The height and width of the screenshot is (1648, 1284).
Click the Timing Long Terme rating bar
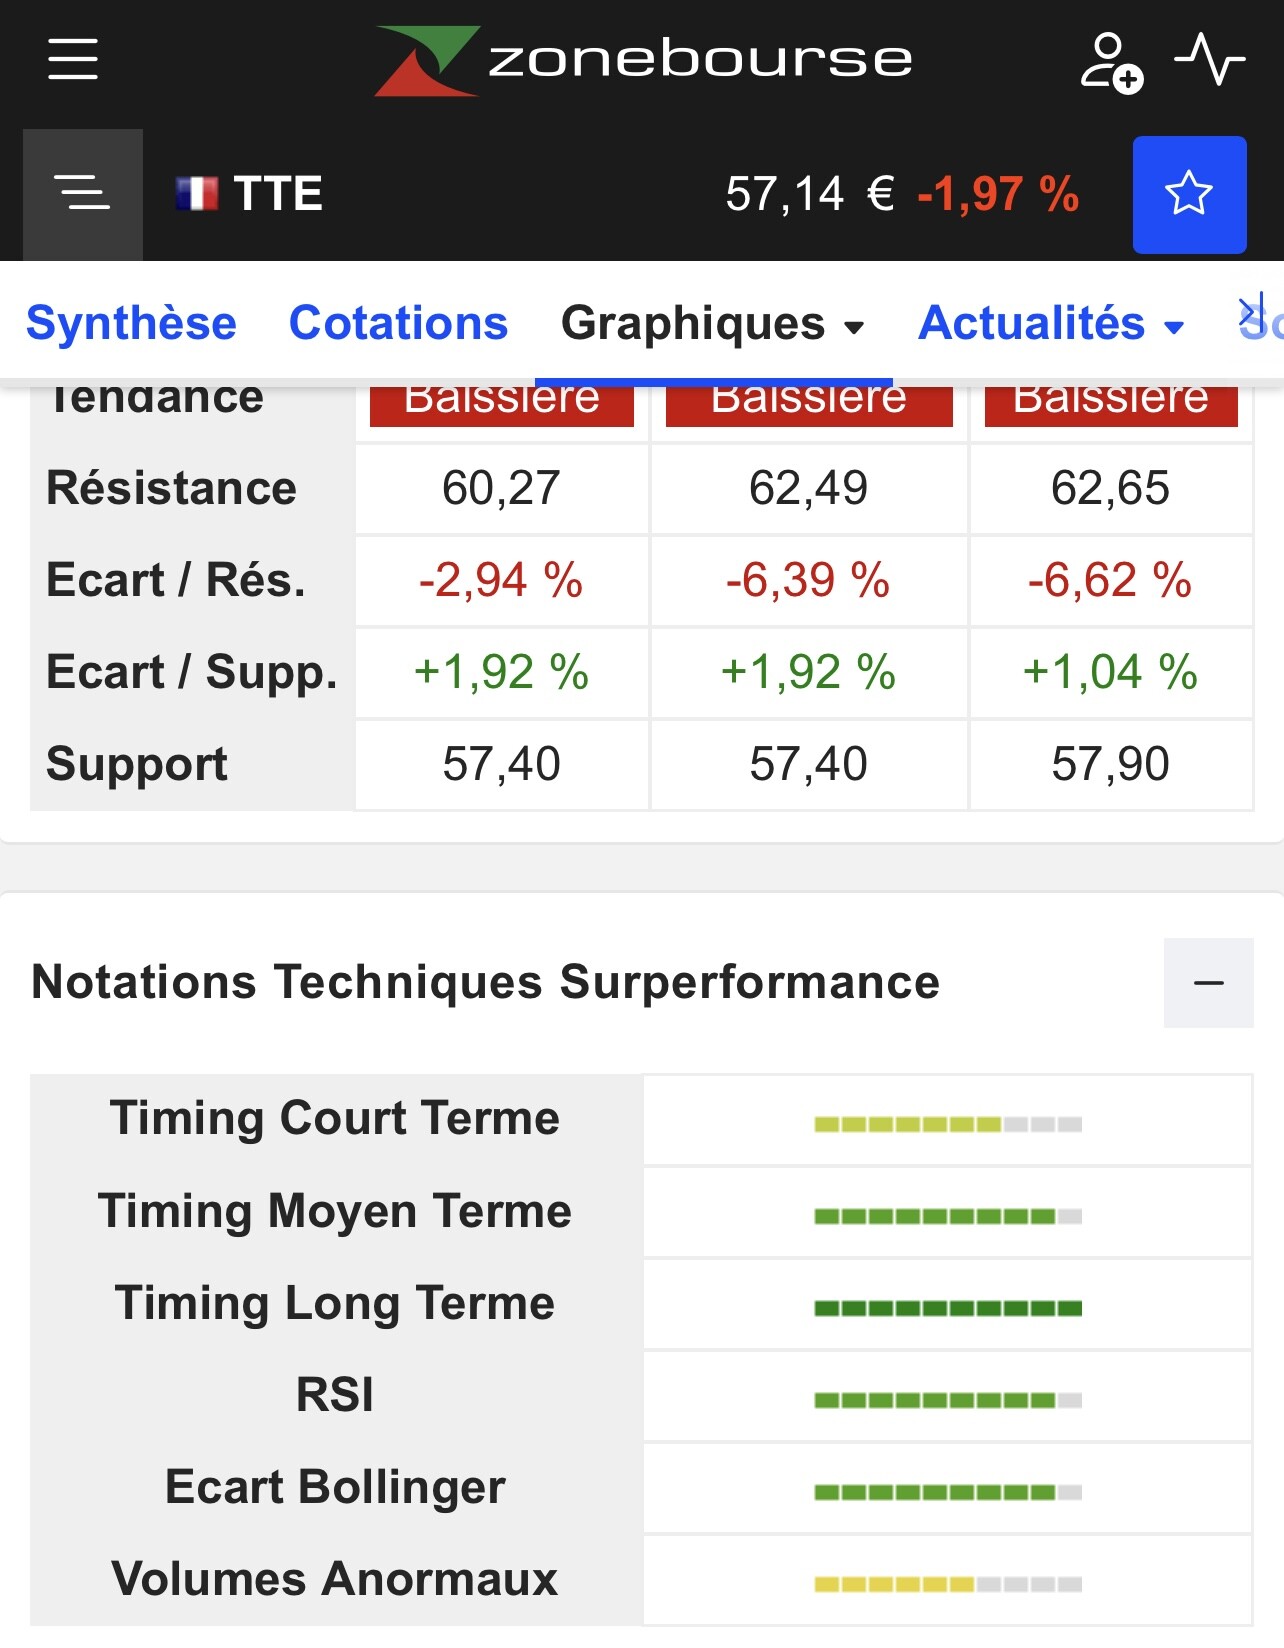coord(947,1309)
